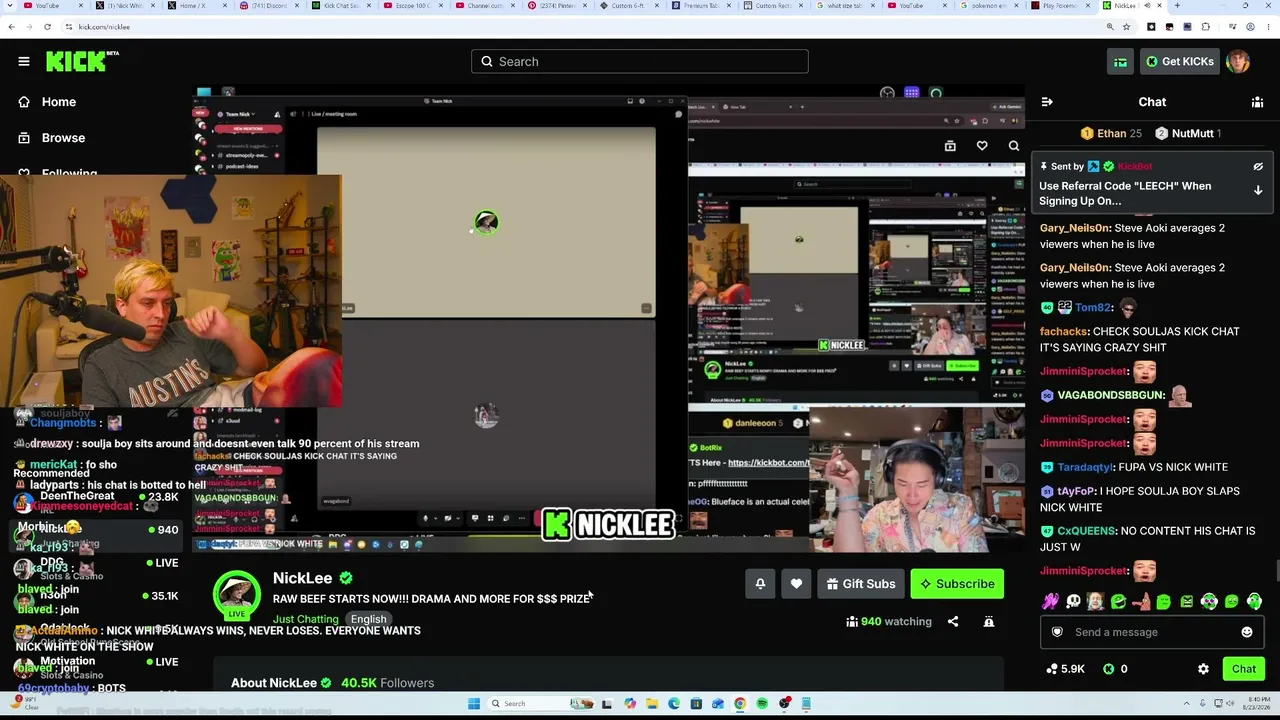Open File Explorer from taskbar

click(652, 704)
